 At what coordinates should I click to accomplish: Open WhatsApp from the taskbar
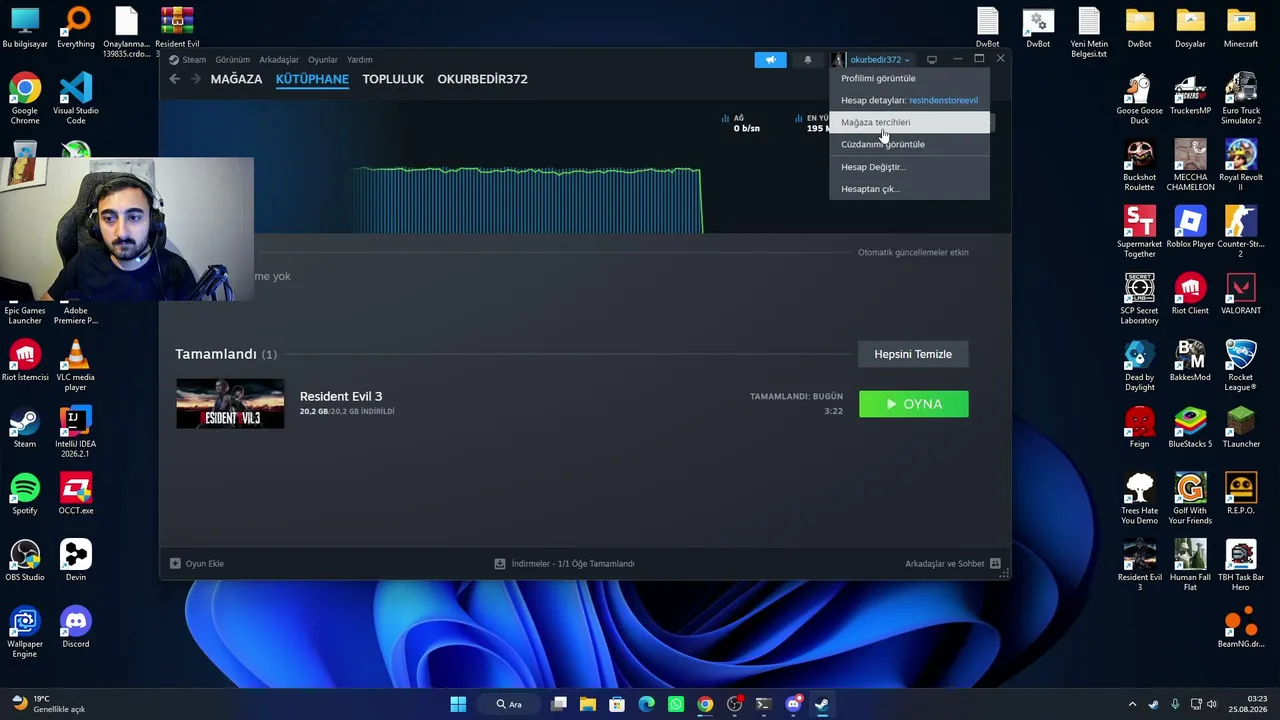point(676,704)
